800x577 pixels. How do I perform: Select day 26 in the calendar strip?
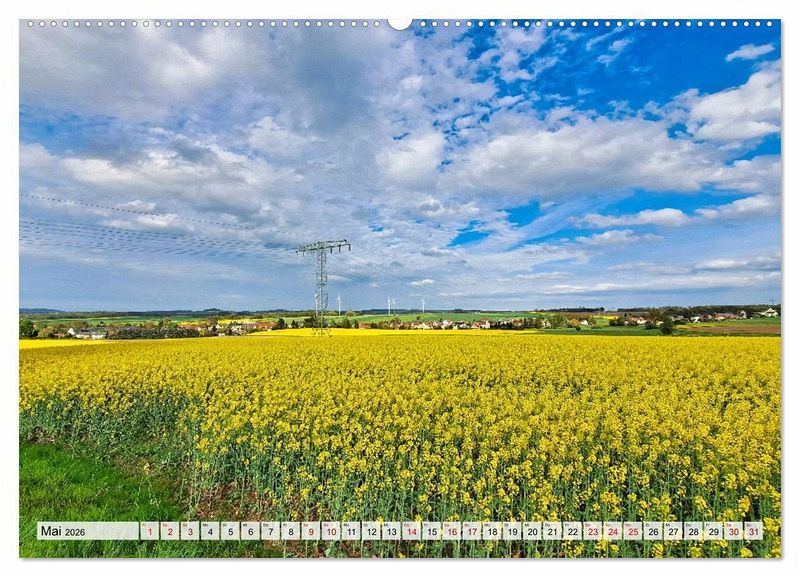[x=654, y=531]
